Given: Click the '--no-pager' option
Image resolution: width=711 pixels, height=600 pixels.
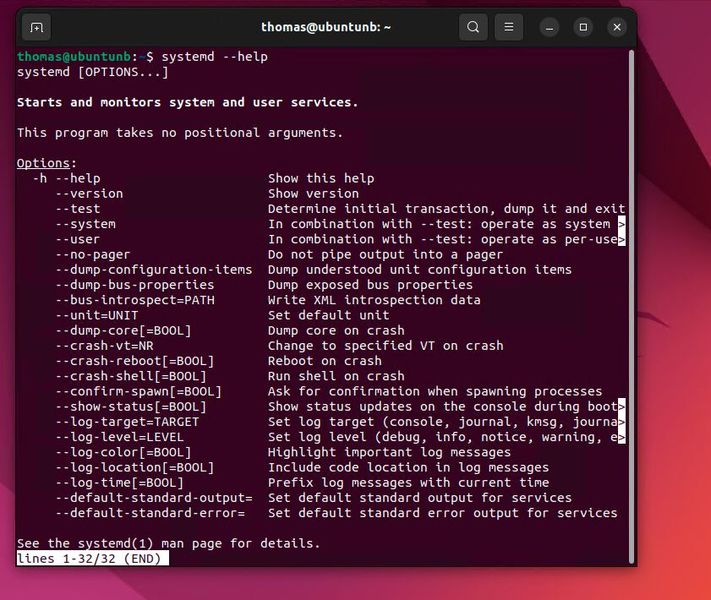Looking at the screenshot, I should (x=93, y=255).
